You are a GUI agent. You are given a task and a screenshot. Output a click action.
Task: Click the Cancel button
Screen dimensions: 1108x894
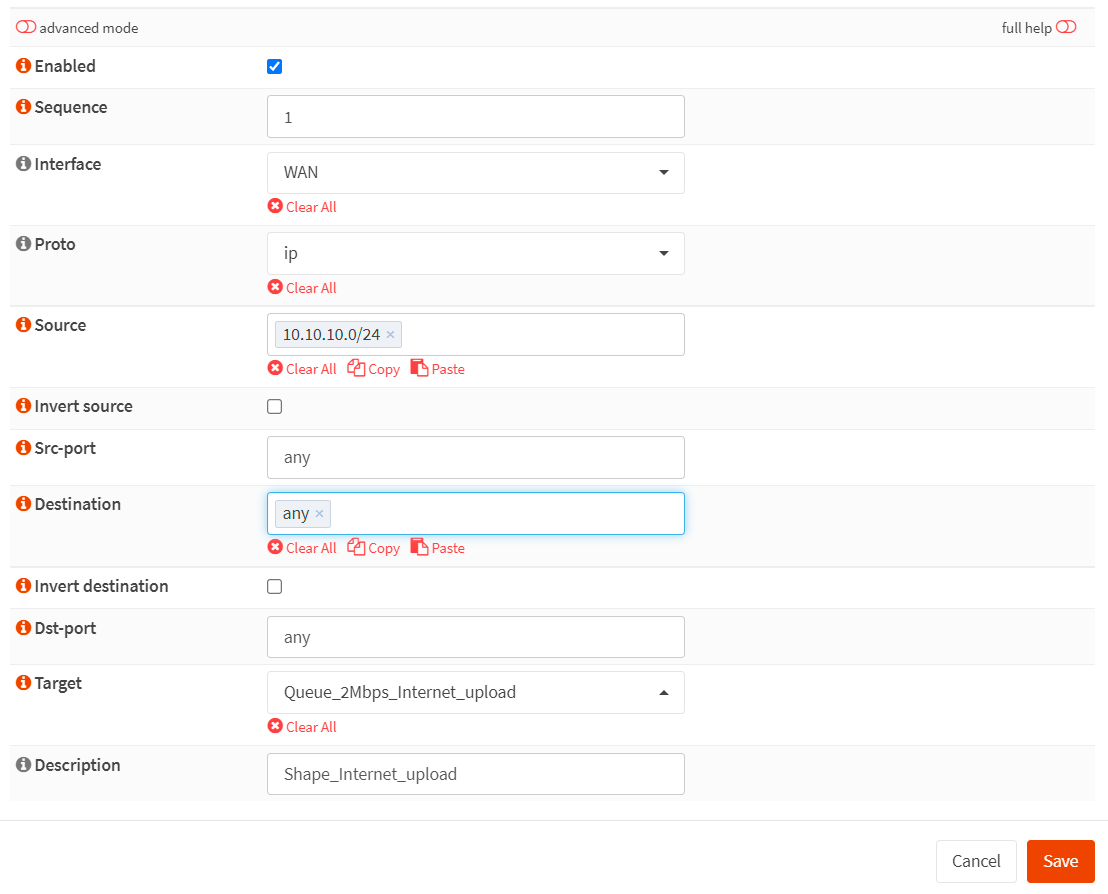point(975,861)
